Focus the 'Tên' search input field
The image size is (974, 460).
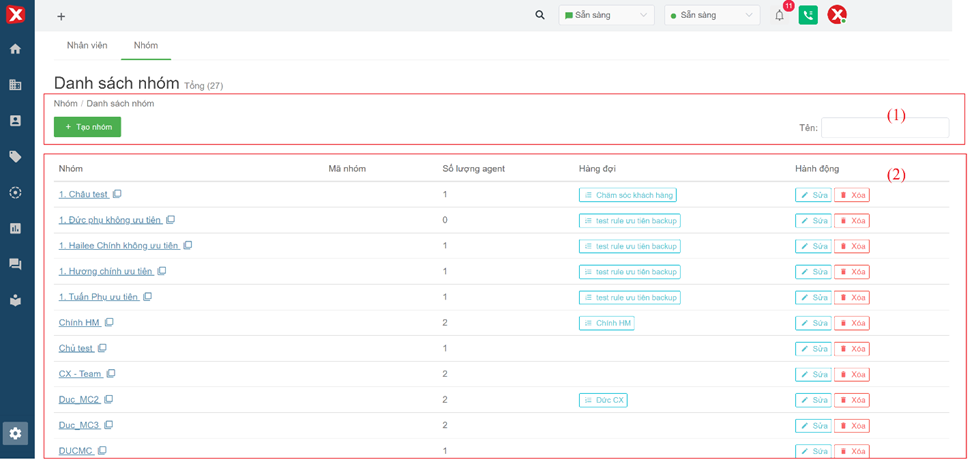point(884,128)
